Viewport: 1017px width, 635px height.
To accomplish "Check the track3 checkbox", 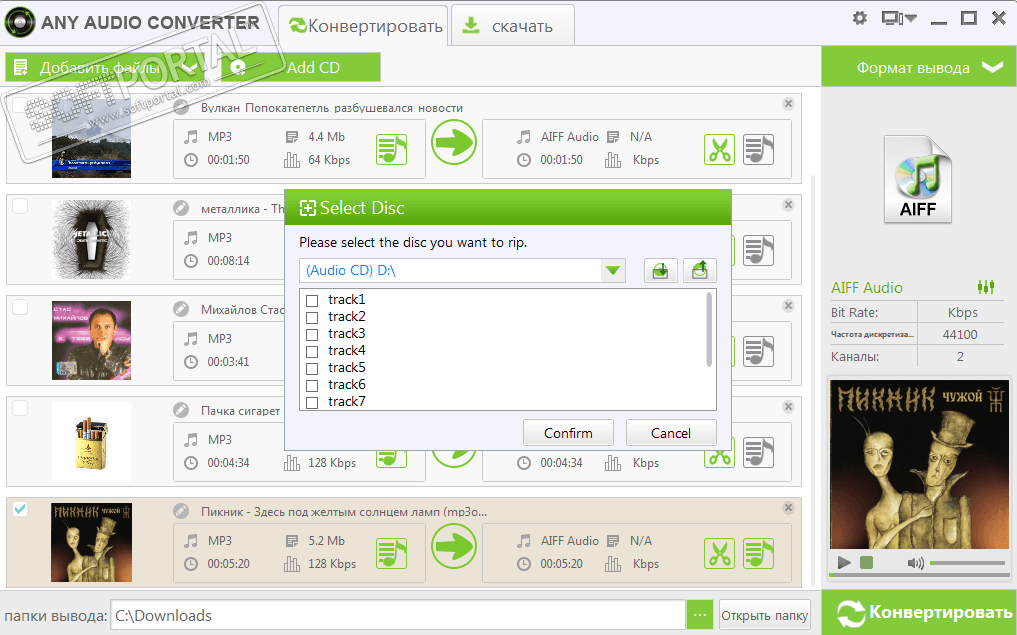I will coord(312,334).
